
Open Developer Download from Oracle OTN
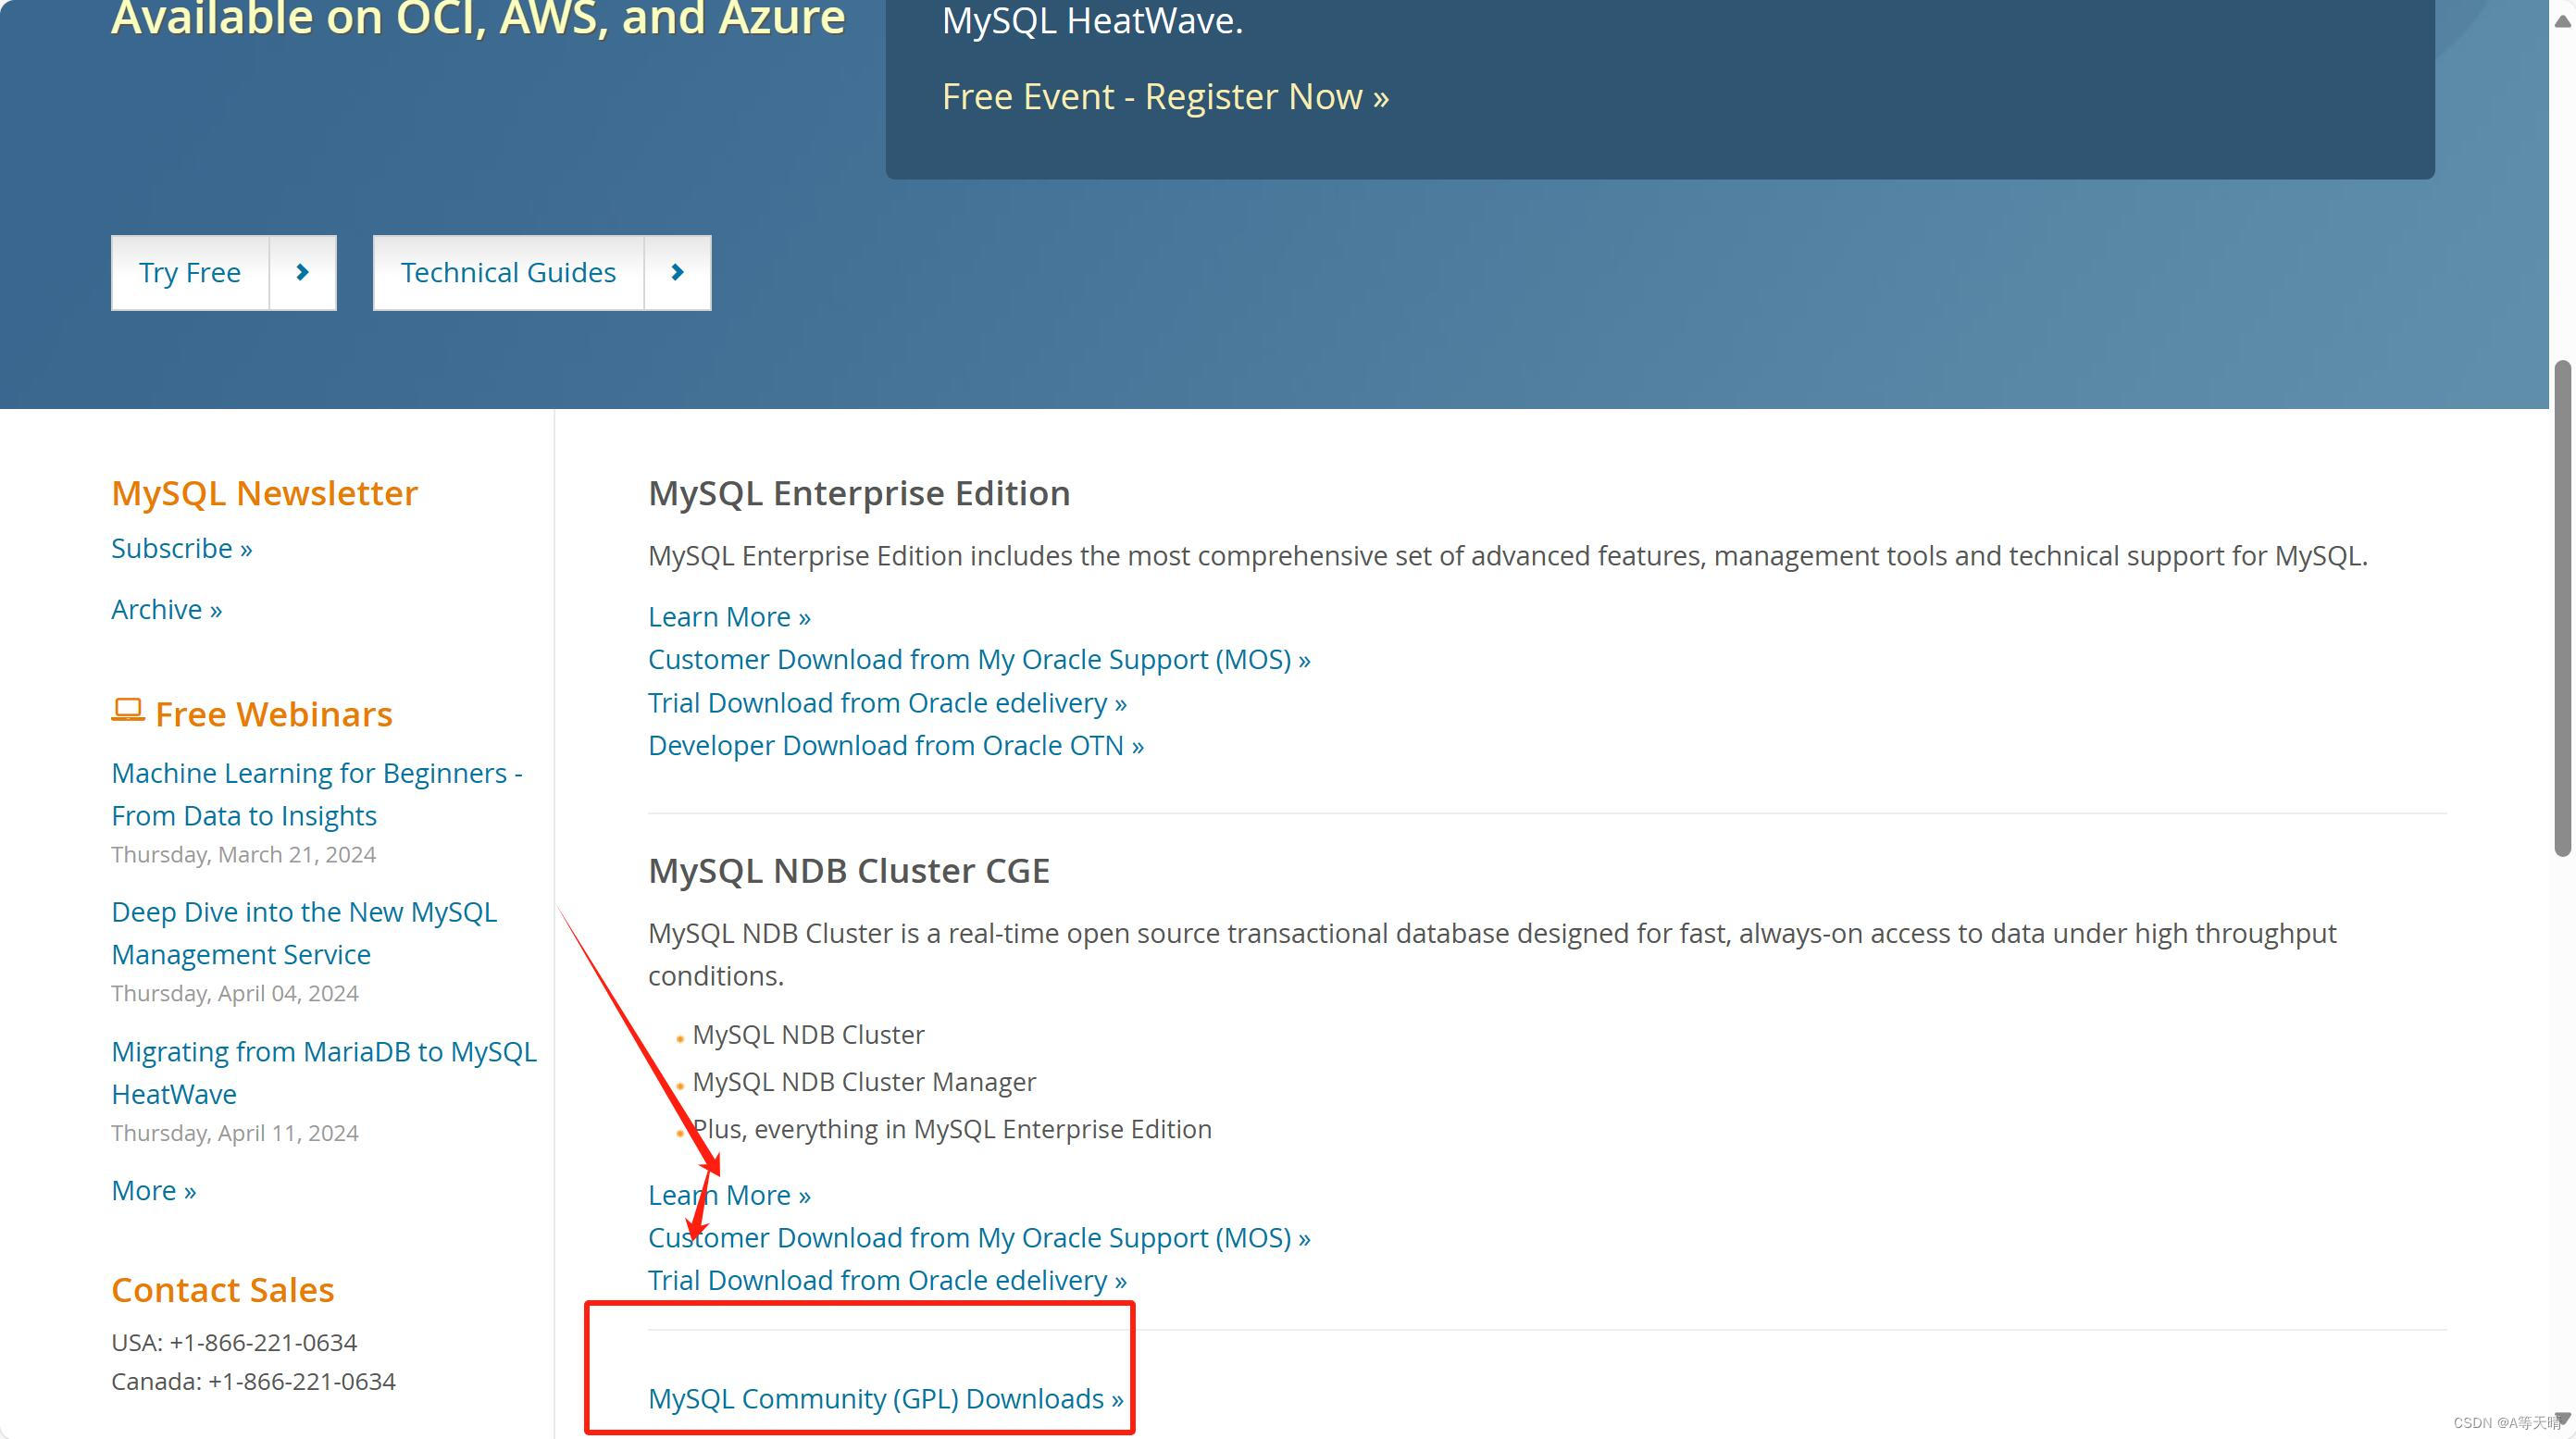click(x=895, y=745)
